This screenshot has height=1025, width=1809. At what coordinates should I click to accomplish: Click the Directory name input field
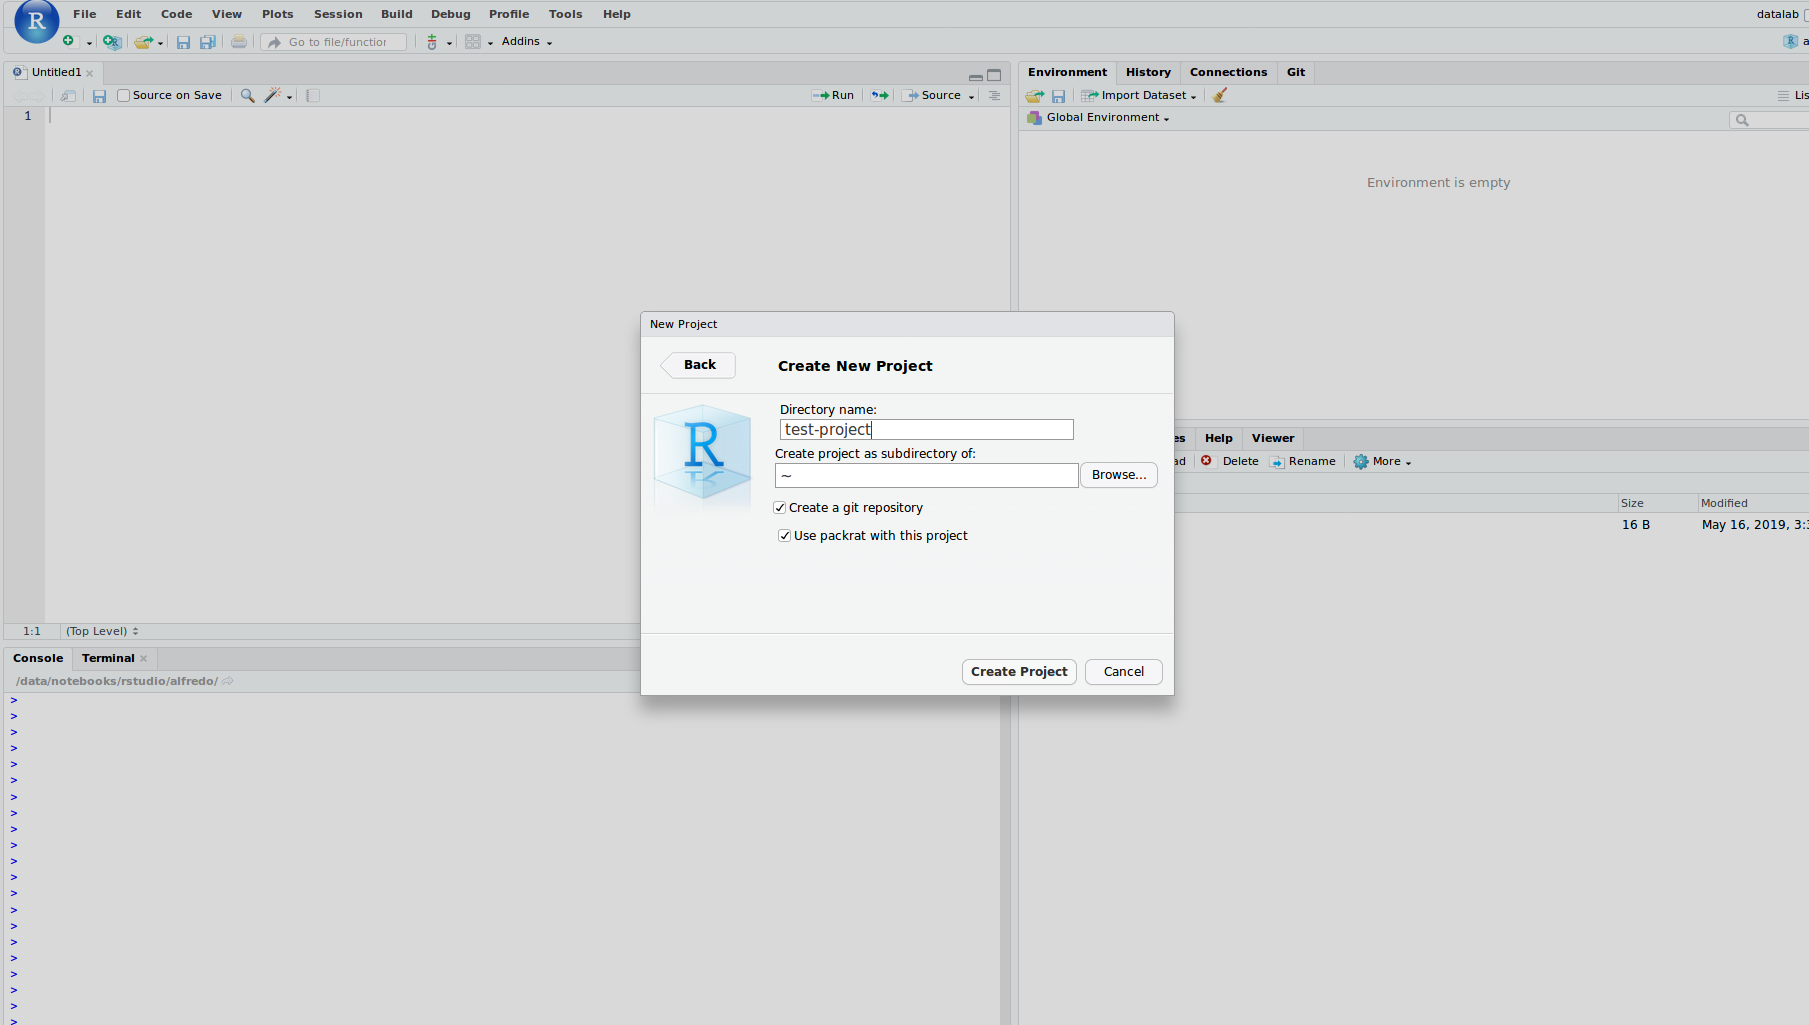926,430
